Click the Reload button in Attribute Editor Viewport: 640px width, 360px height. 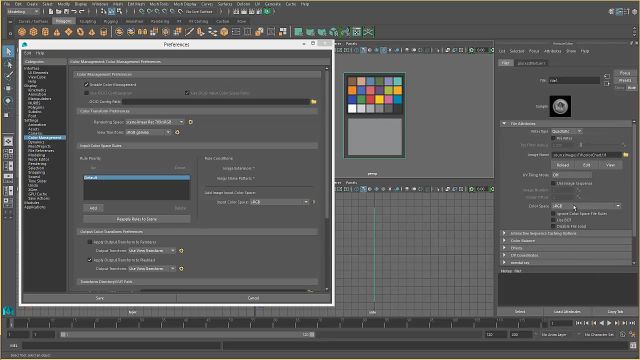coord(562,165)
